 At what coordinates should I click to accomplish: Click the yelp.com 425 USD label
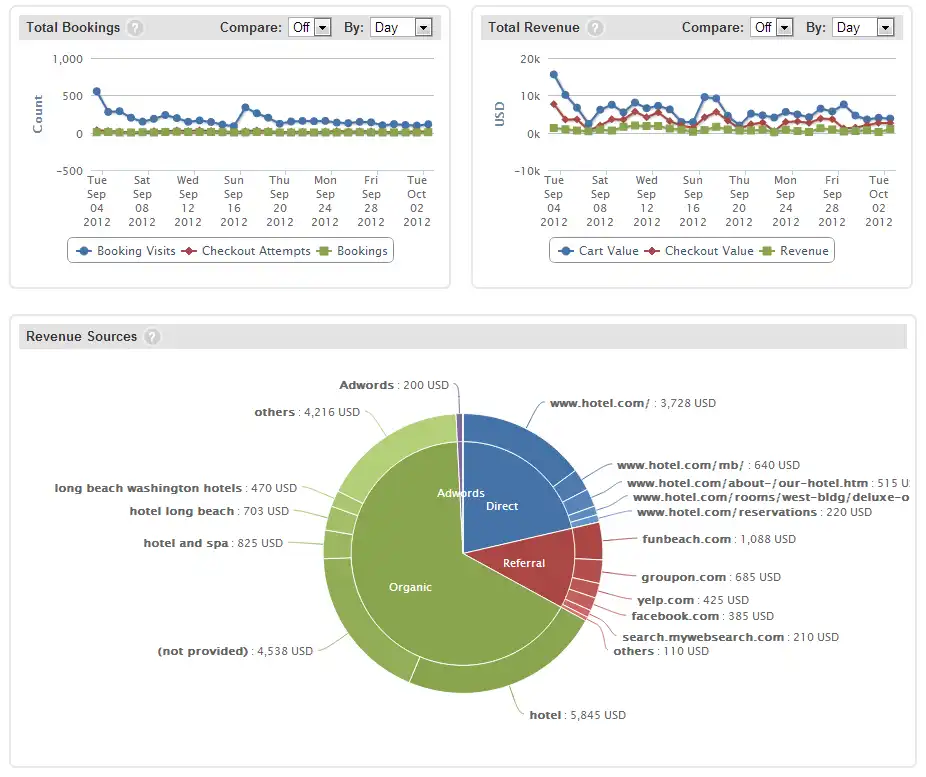point(693,600)
